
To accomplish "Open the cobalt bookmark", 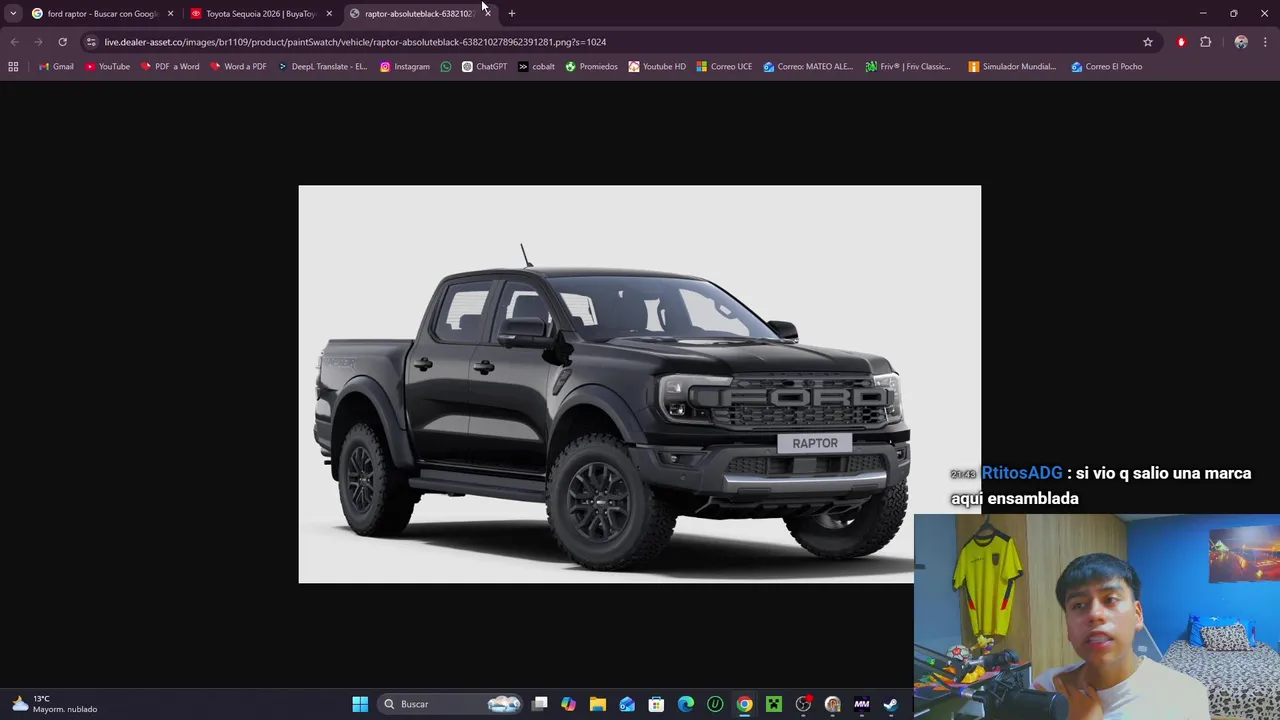I will click(x=536, y=67).
